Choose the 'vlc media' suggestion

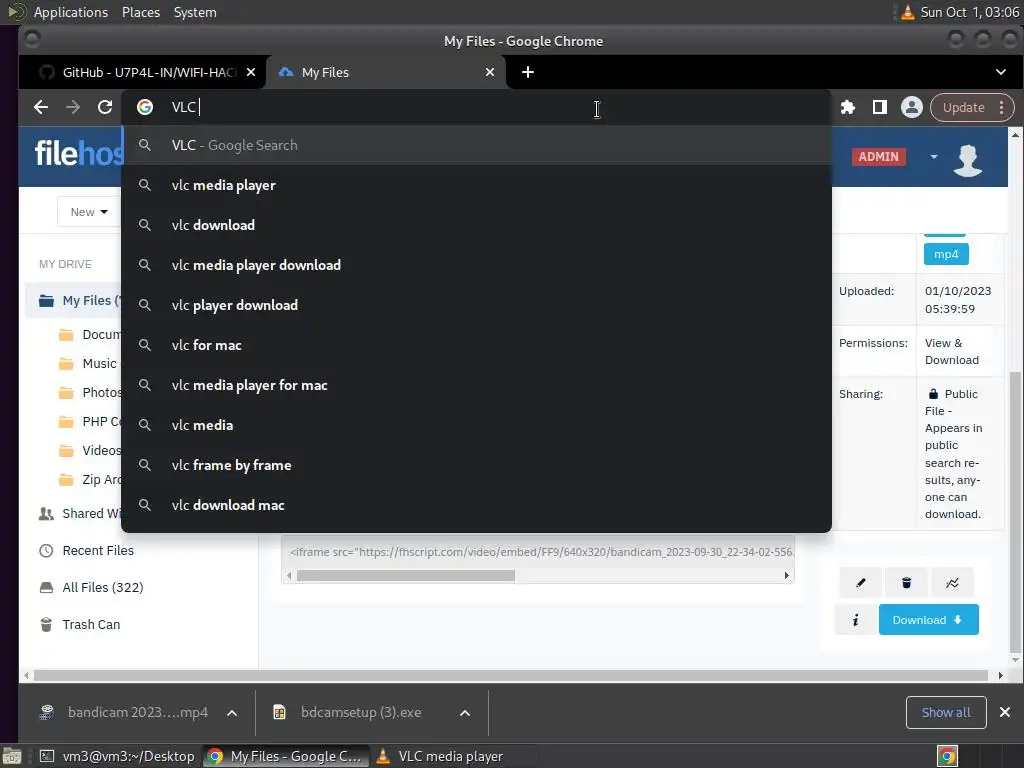click(x=477, y=425)
